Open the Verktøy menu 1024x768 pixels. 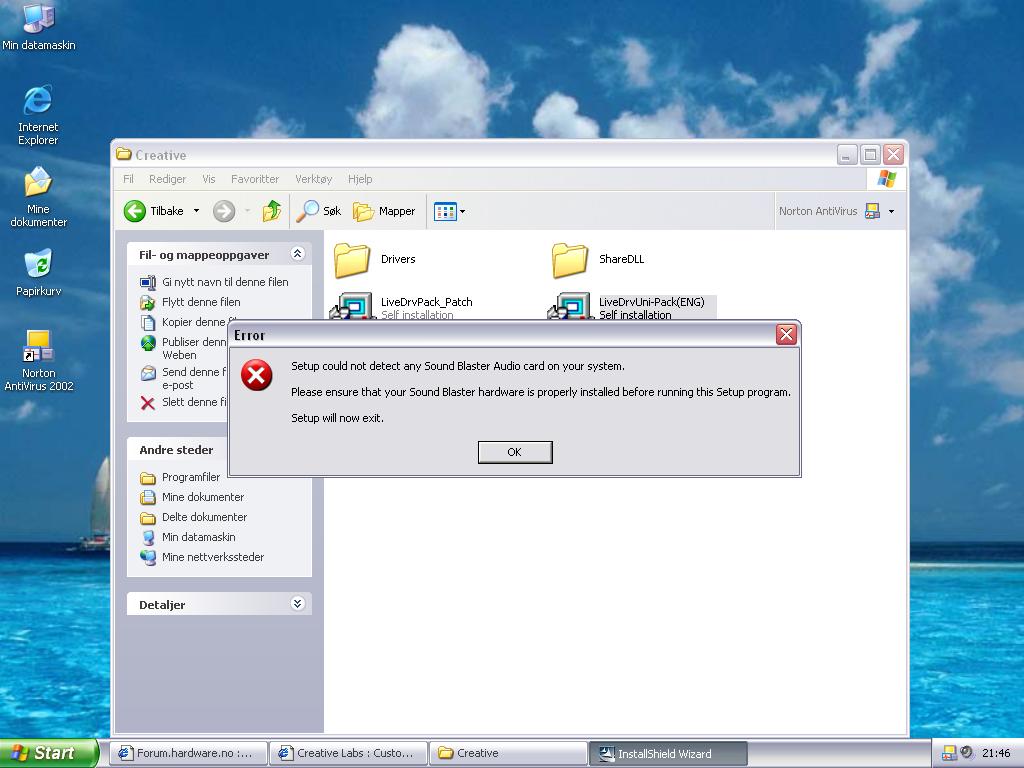[x=313, y=179]
